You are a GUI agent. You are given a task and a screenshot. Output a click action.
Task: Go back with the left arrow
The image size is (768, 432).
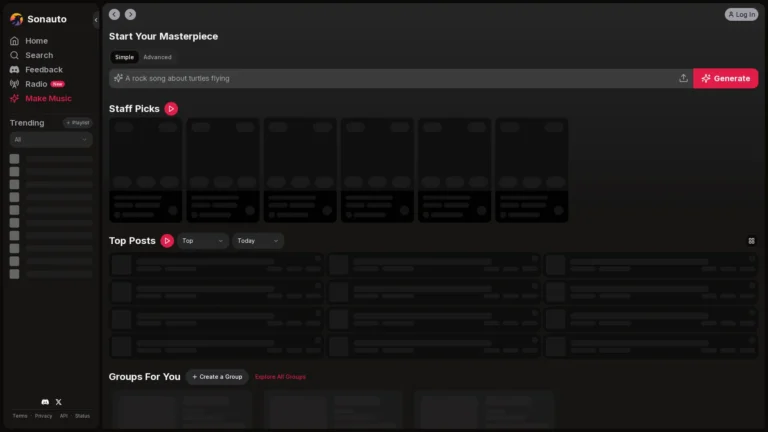pos(114,14)
